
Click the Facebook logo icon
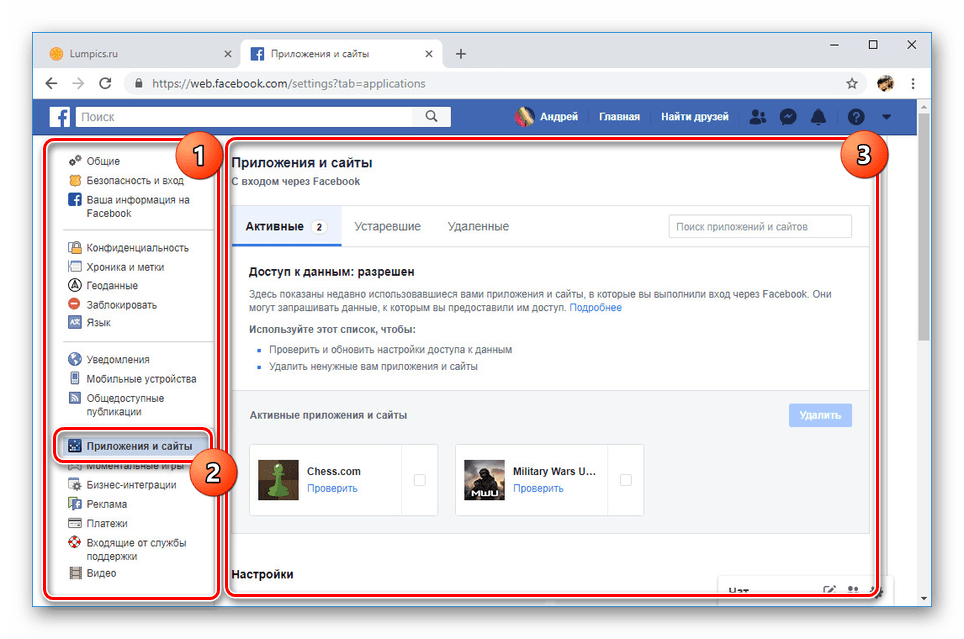pyautogui.click(x=61, y=117)
